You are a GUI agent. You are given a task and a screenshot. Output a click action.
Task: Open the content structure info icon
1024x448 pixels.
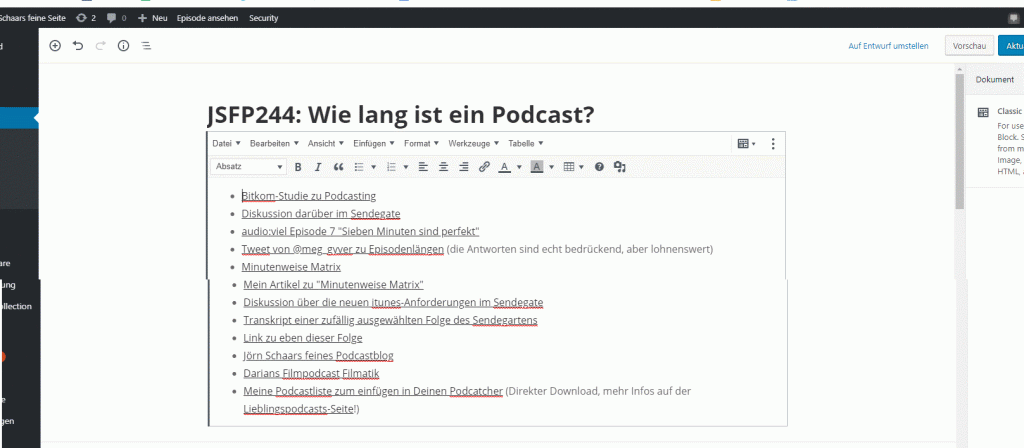[x=123, y=46]
